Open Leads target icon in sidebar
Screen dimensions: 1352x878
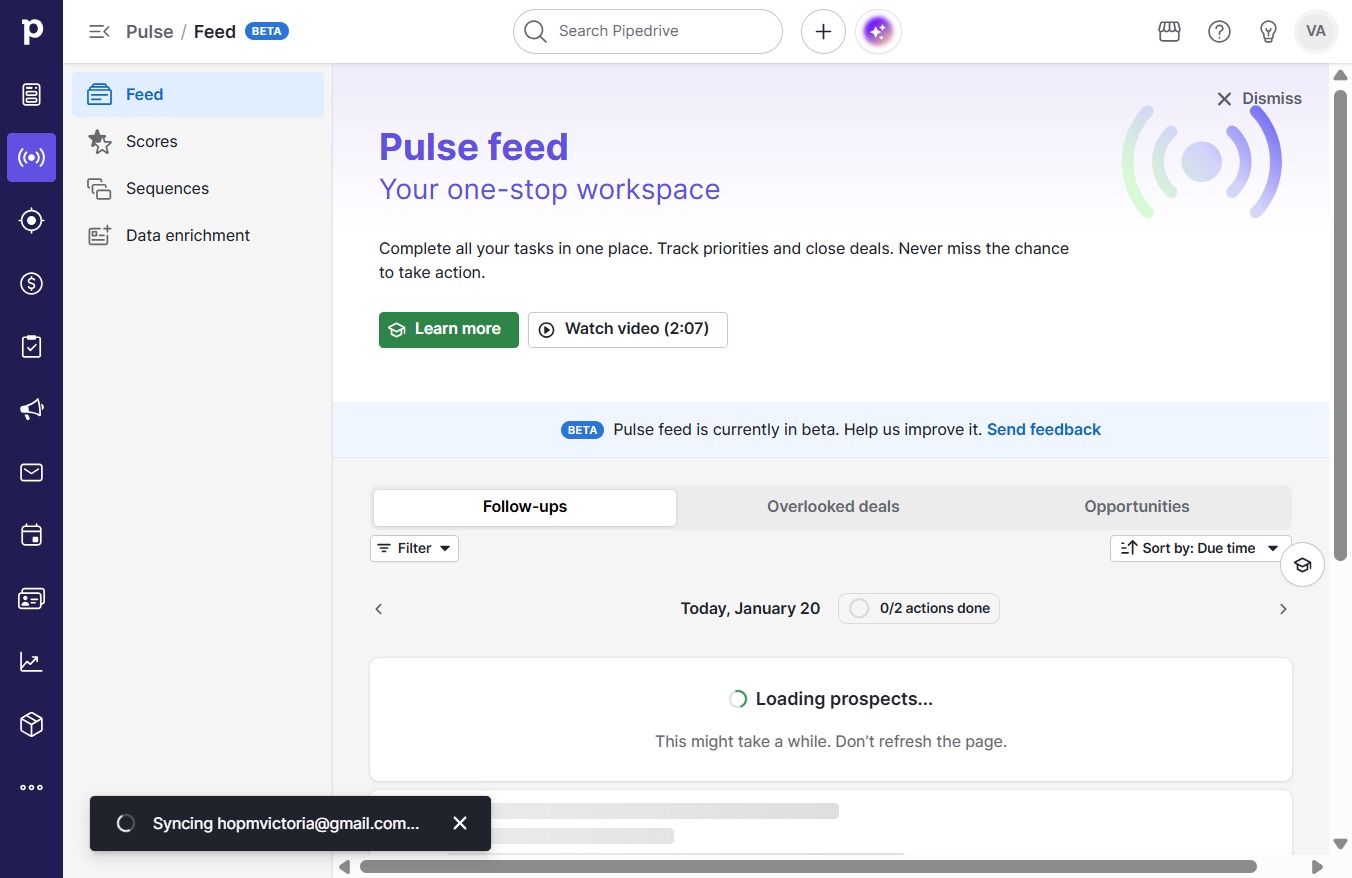tap(32, 220)
